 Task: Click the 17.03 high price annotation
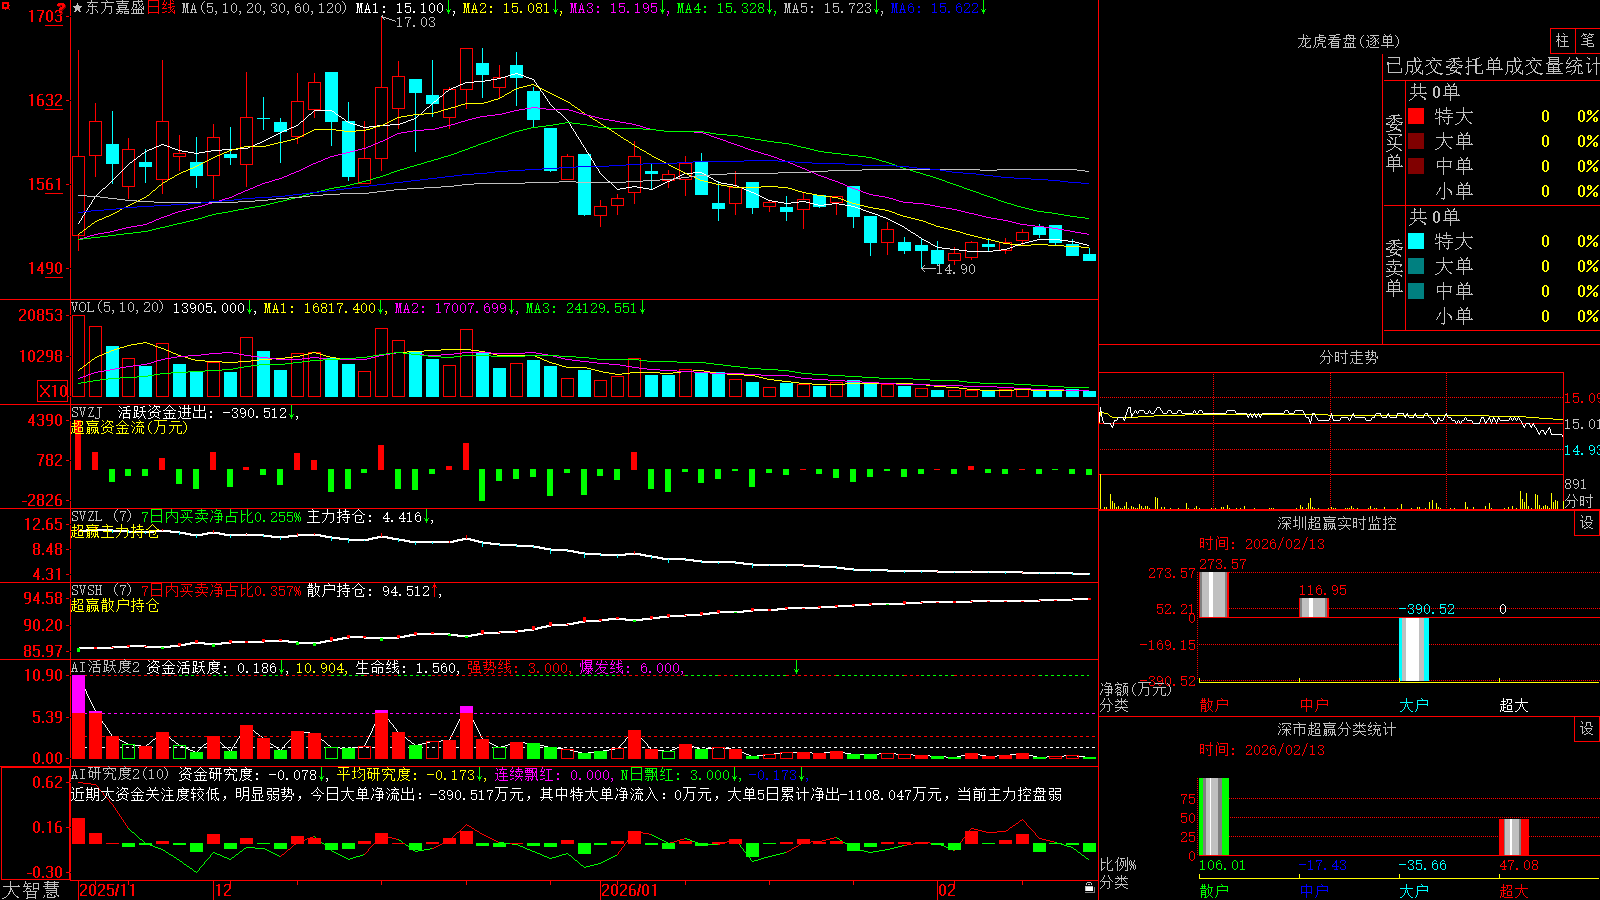415,22
